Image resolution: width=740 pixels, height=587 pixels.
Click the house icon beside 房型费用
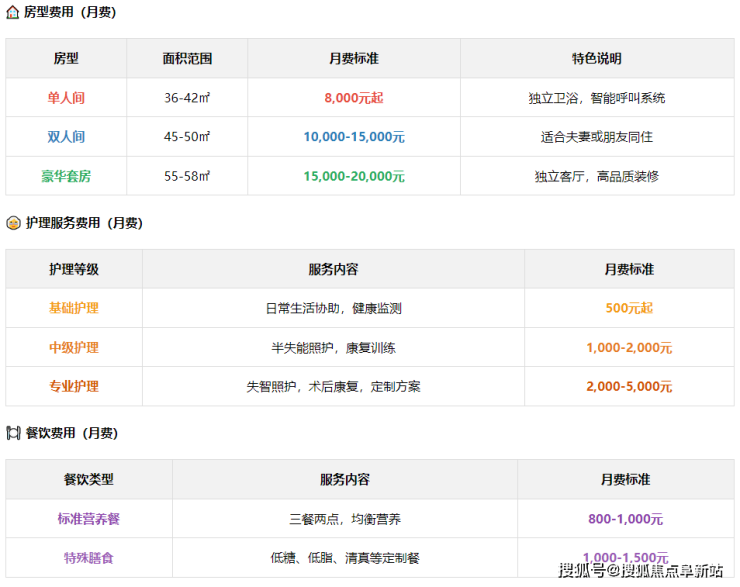13,13
